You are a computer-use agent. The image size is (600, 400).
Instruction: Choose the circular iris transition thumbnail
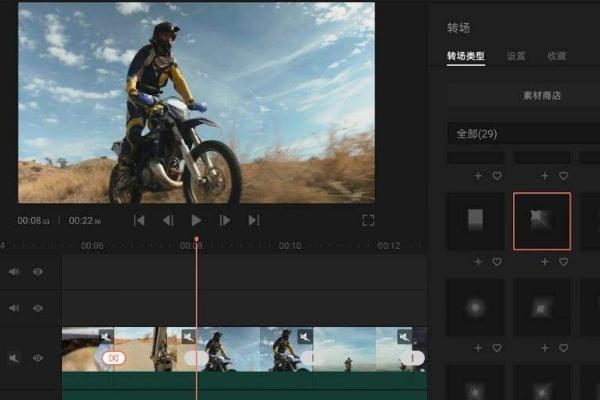point(476,307)
